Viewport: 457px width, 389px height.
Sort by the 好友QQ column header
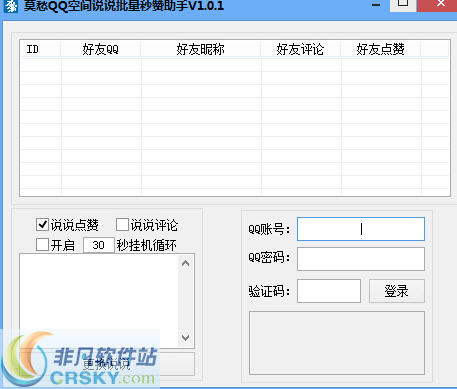point(101,49)
